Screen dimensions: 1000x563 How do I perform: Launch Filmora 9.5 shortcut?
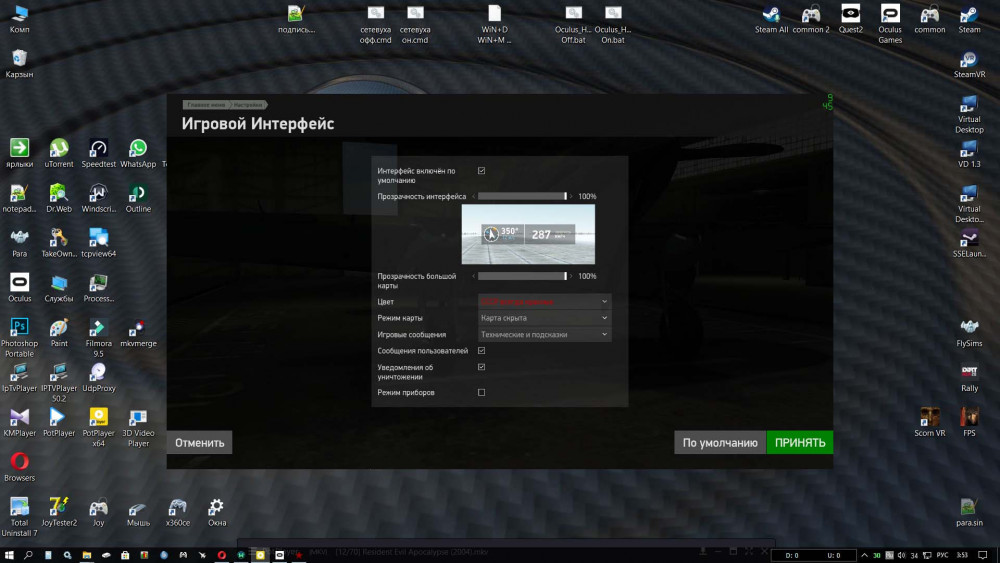98,337
